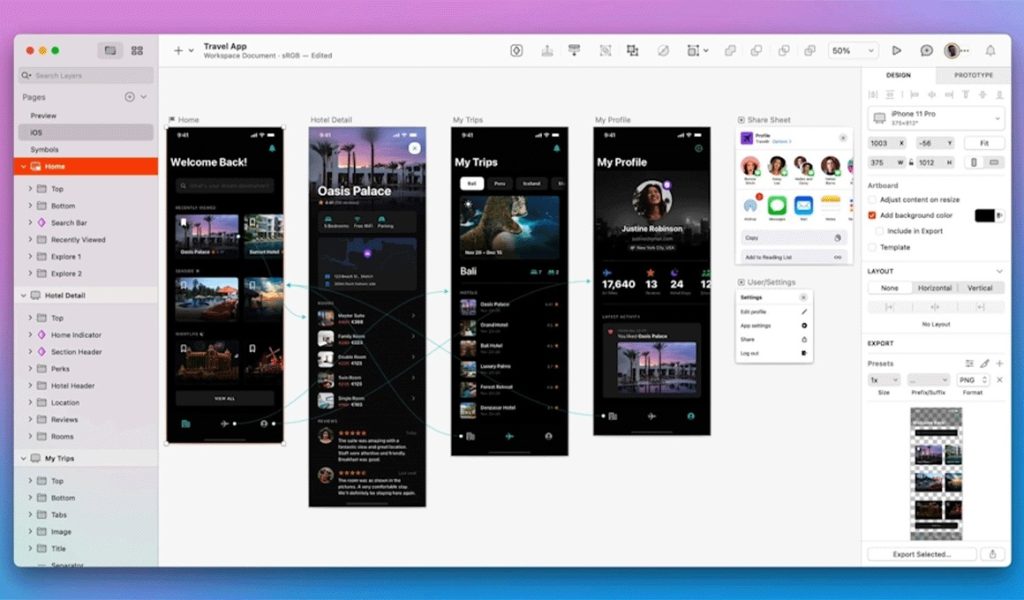Switch sidebar to the Components grid view
This screenshot has width=1024, height=600.
tap(137, 50)
